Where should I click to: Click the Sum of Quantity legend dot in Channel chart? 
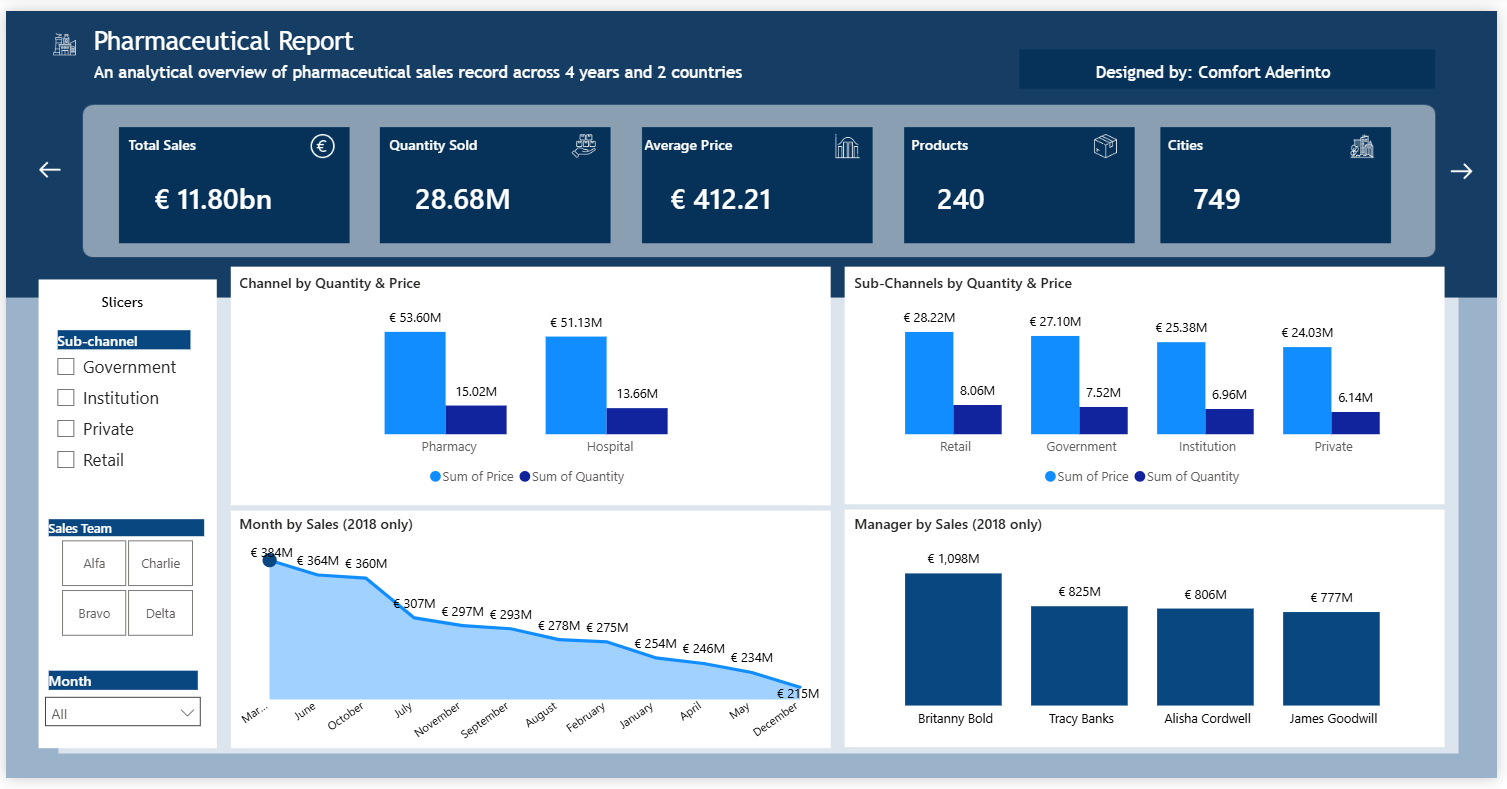(525, 477)
